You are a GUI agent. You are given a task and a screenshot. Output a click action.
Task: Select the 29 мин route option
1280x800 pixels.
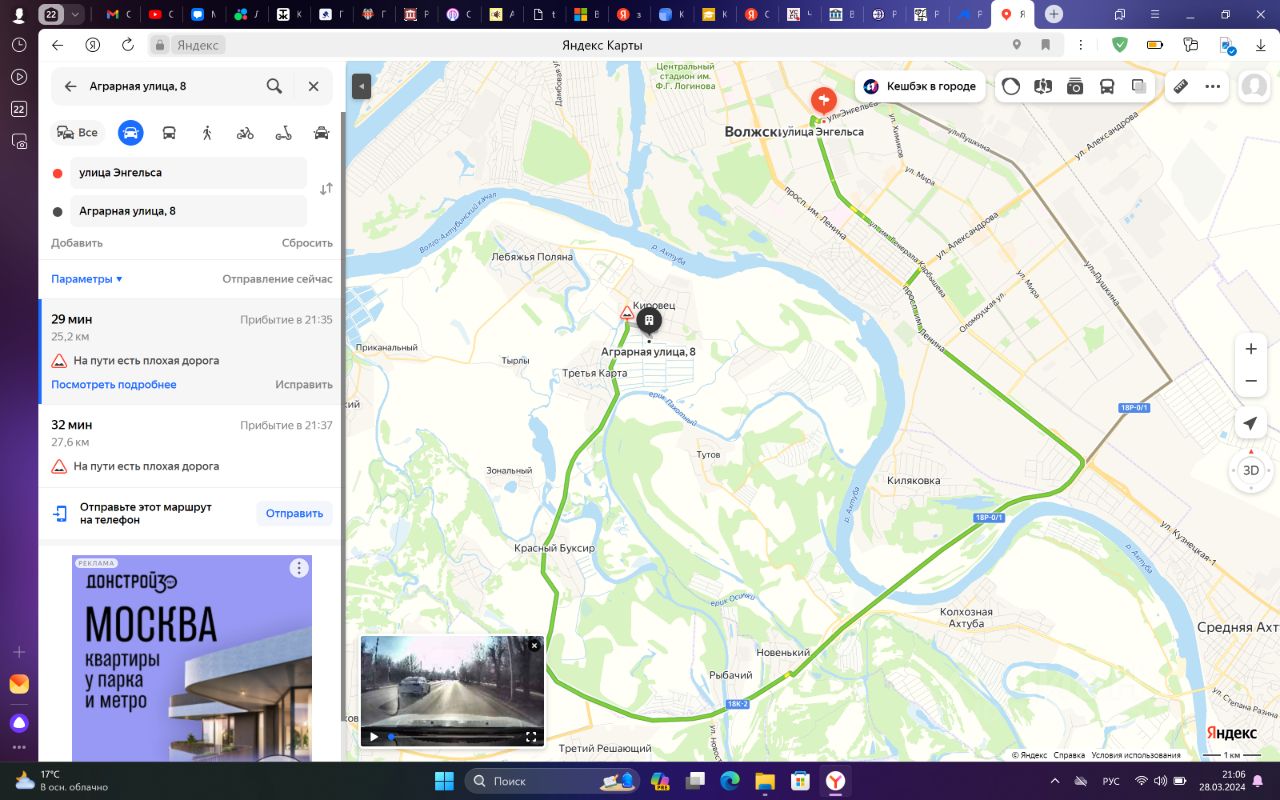coord(191,351)
